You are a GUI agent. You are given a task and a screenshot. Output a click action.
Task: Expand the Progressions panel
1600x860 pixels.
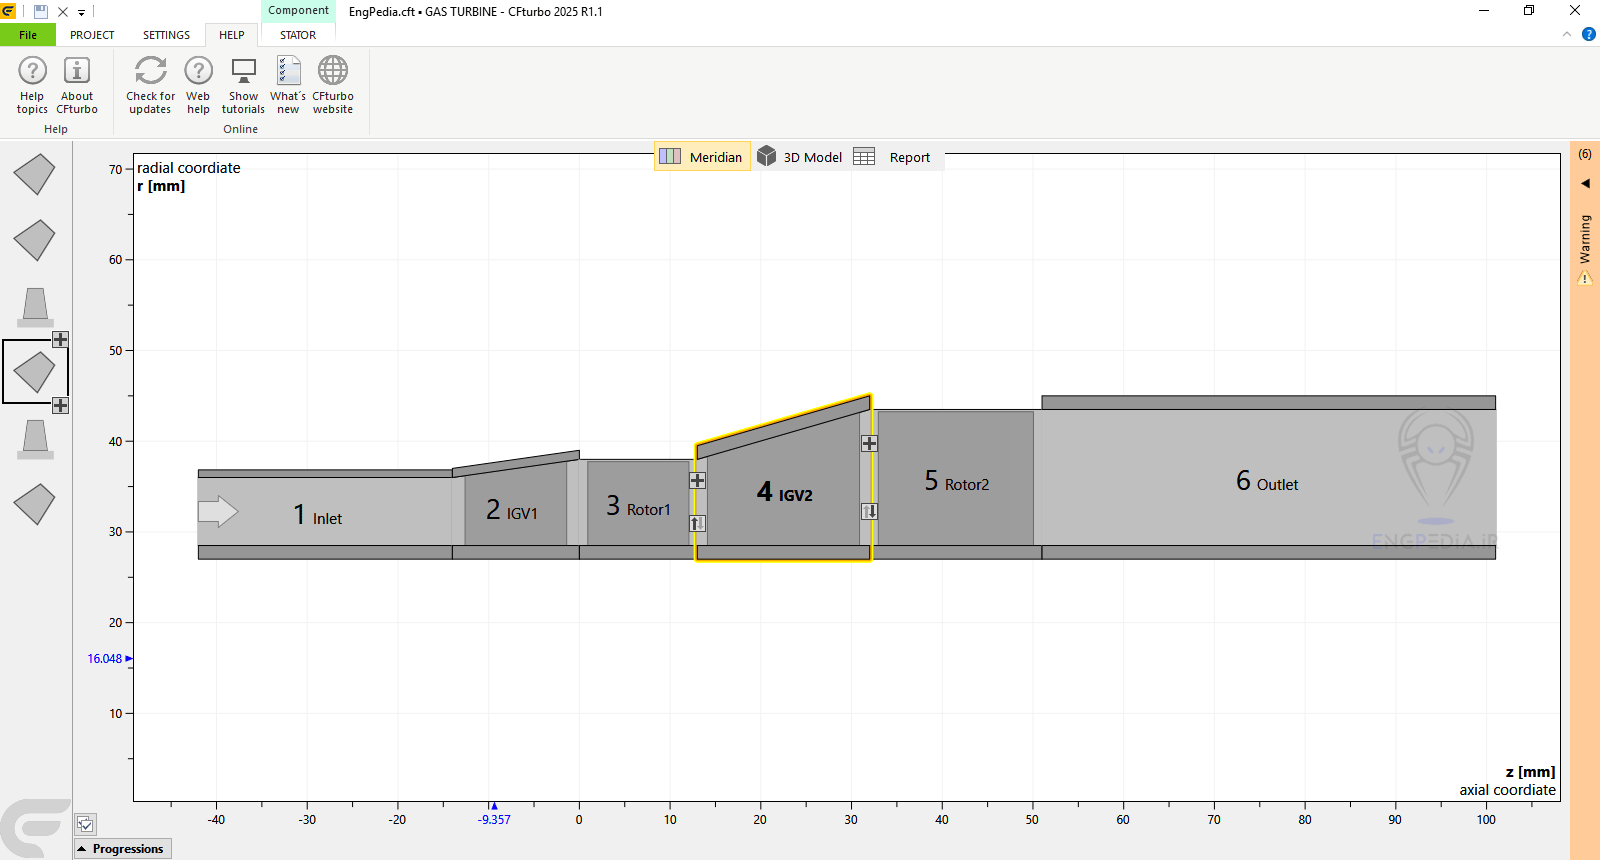point(122,849)
